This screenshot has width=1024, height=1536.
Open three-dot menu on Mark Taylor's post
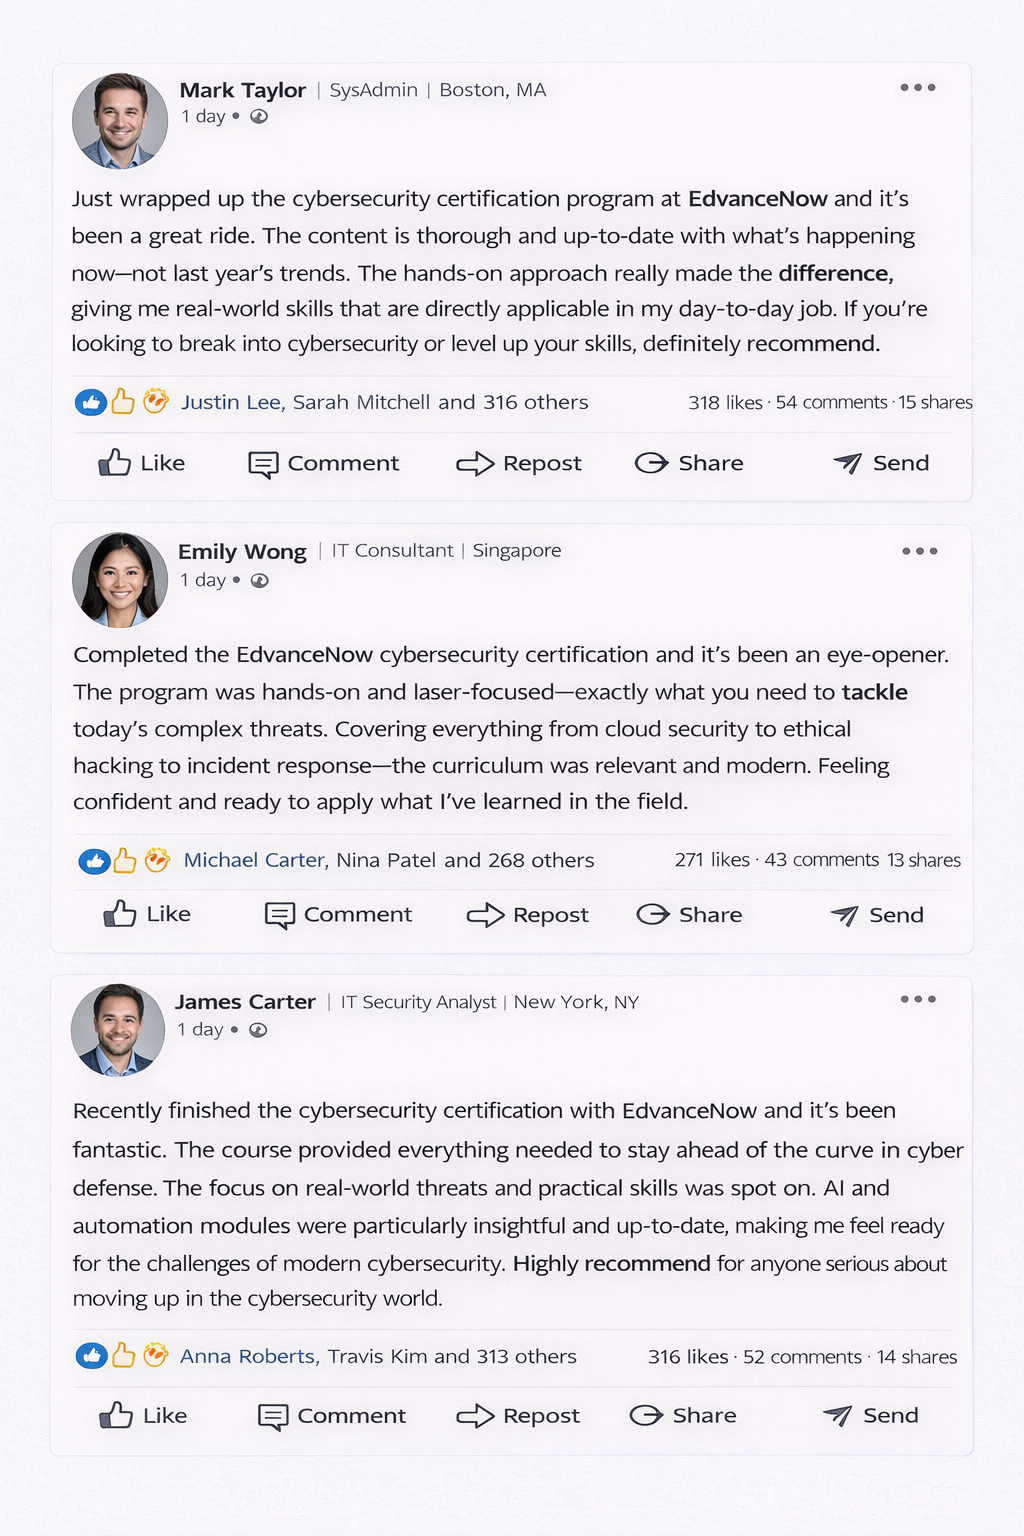pyautogui.click(x=918, y=88)
